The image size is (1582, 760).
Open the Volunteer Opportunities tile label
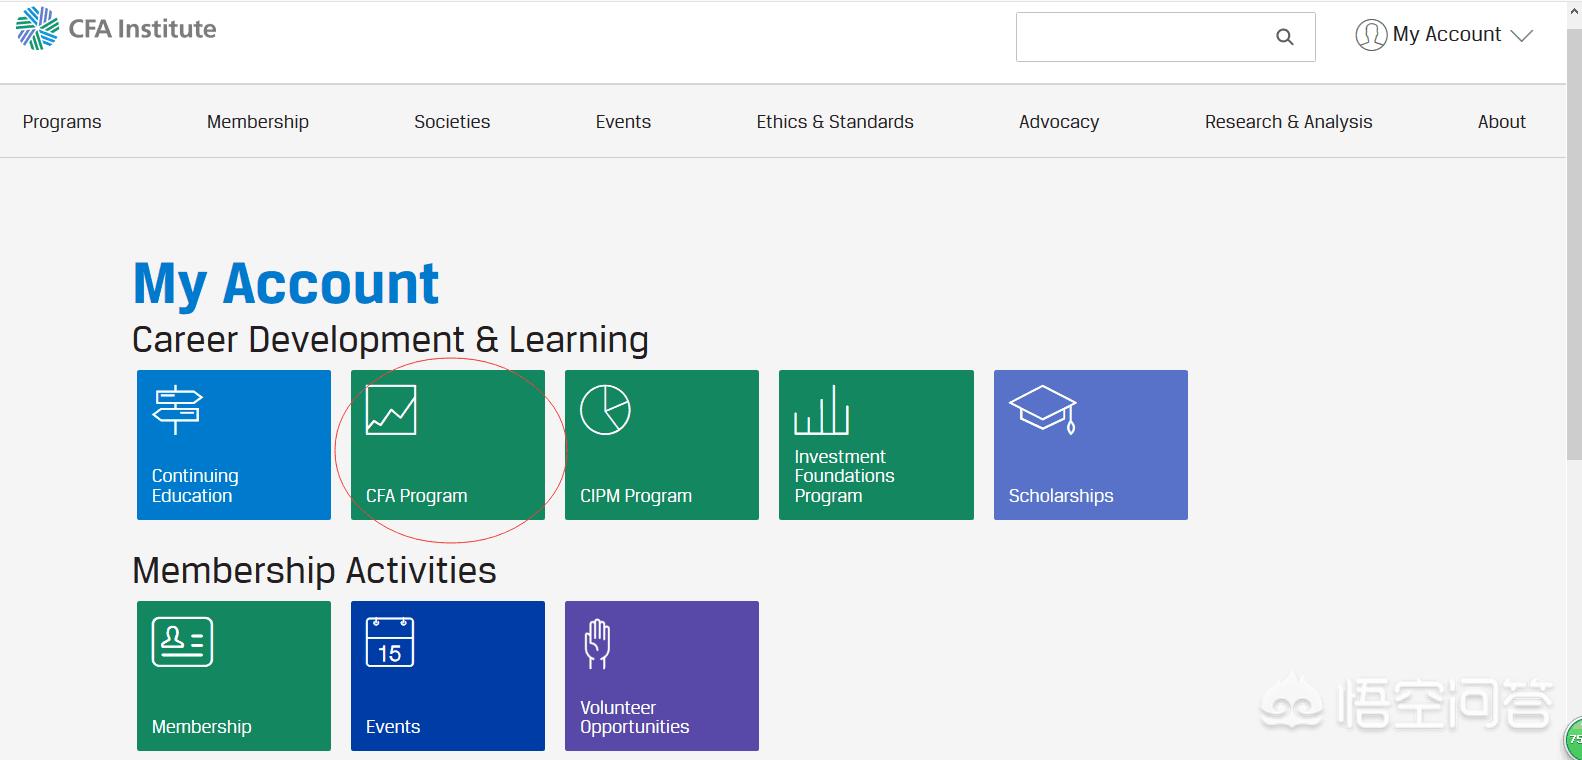[635, 717]
